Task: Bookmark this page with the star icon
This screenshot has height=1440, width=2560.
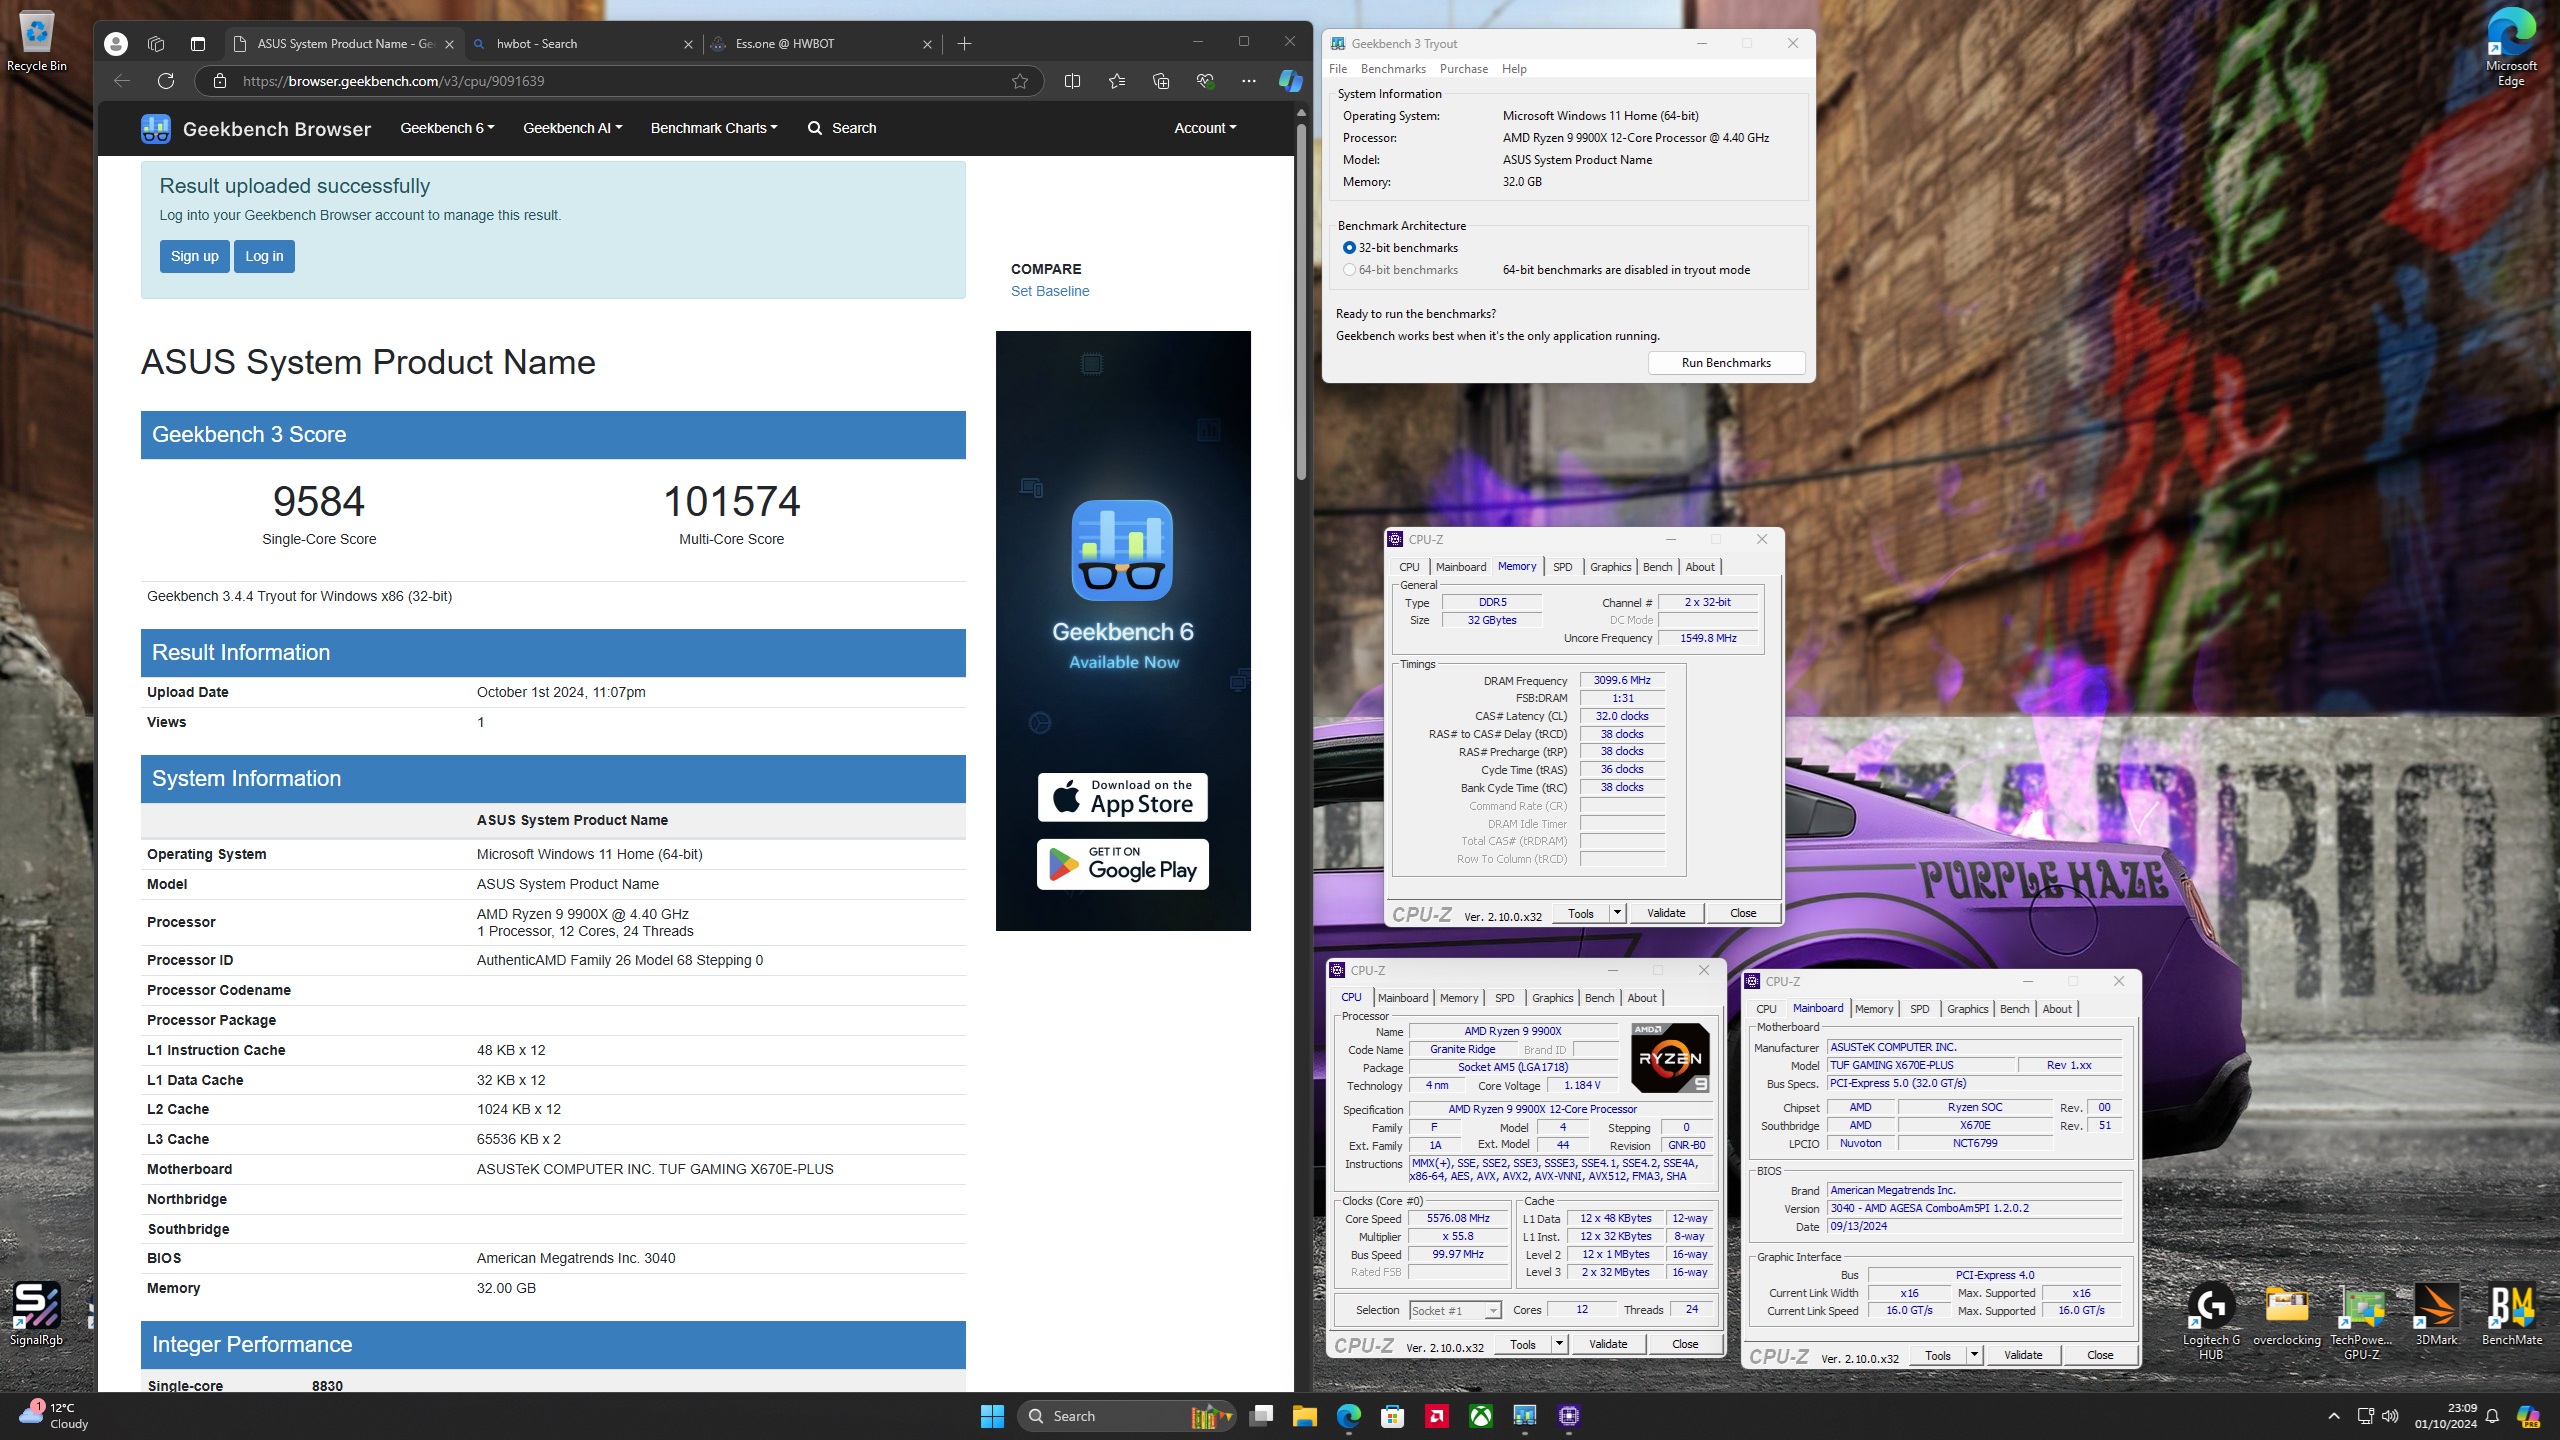Action: [x=1020, y=81]
